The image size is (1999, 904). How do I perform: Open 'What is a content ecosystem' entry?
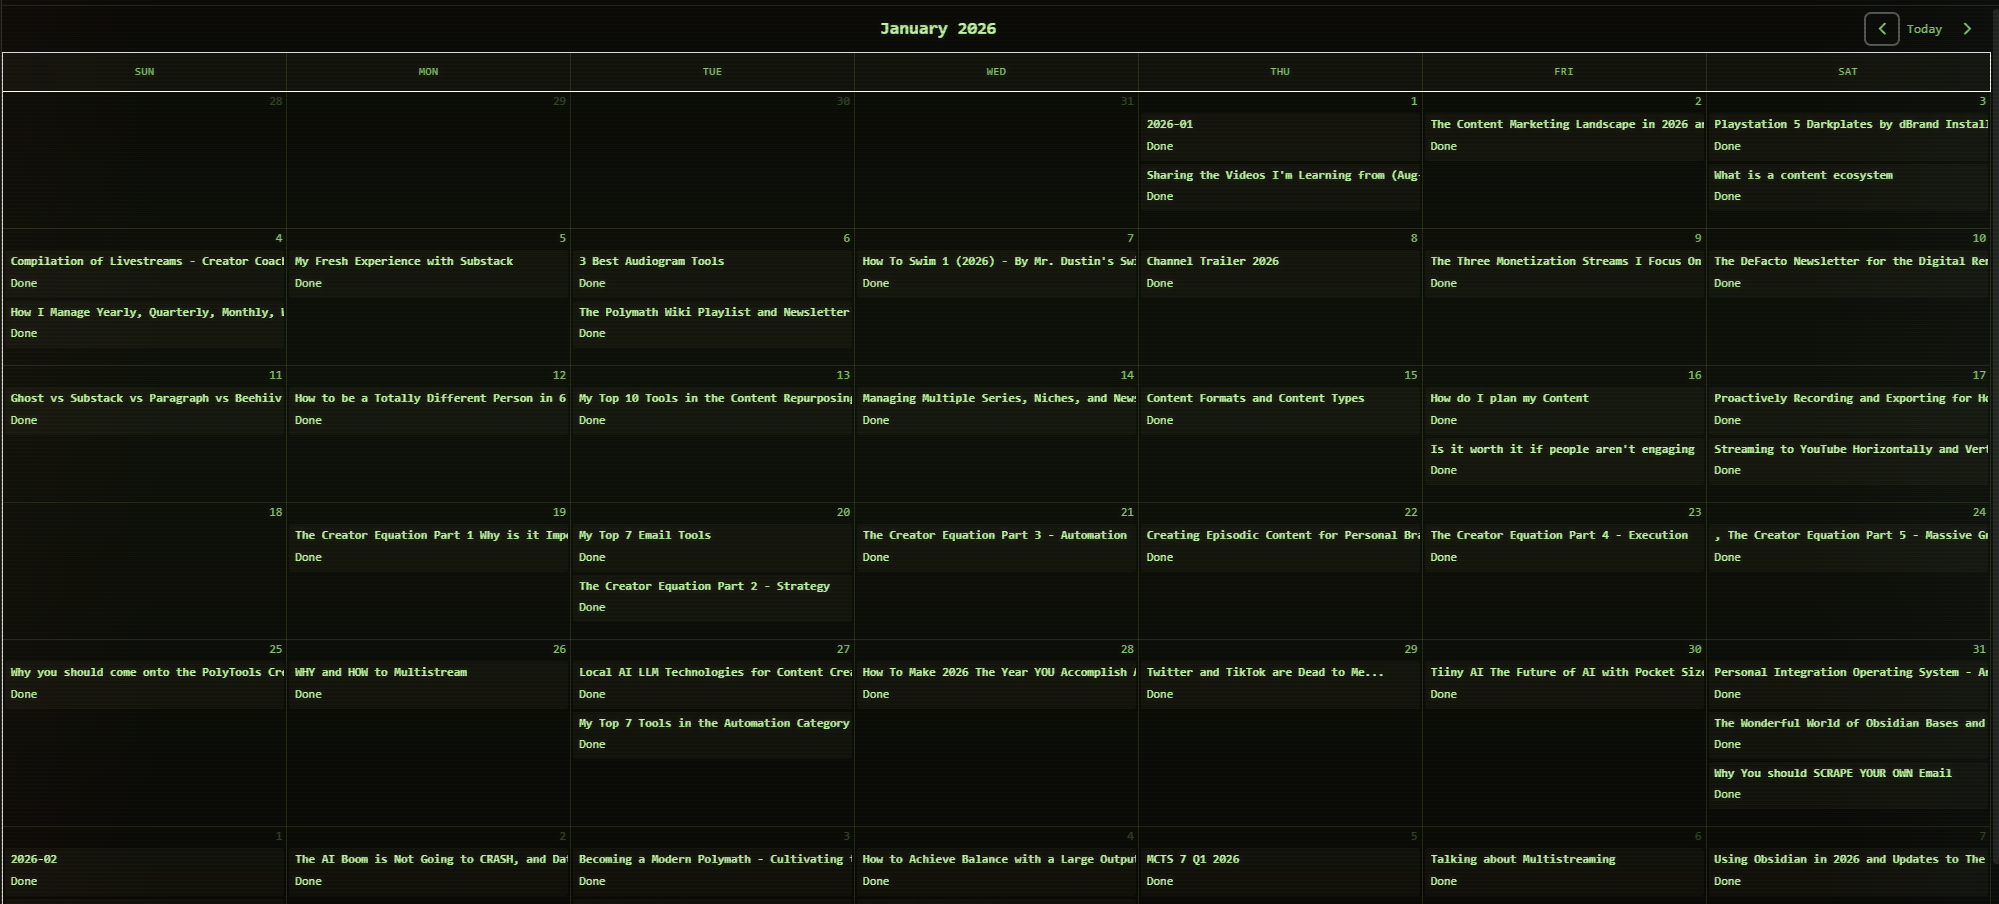(1802, 176)
